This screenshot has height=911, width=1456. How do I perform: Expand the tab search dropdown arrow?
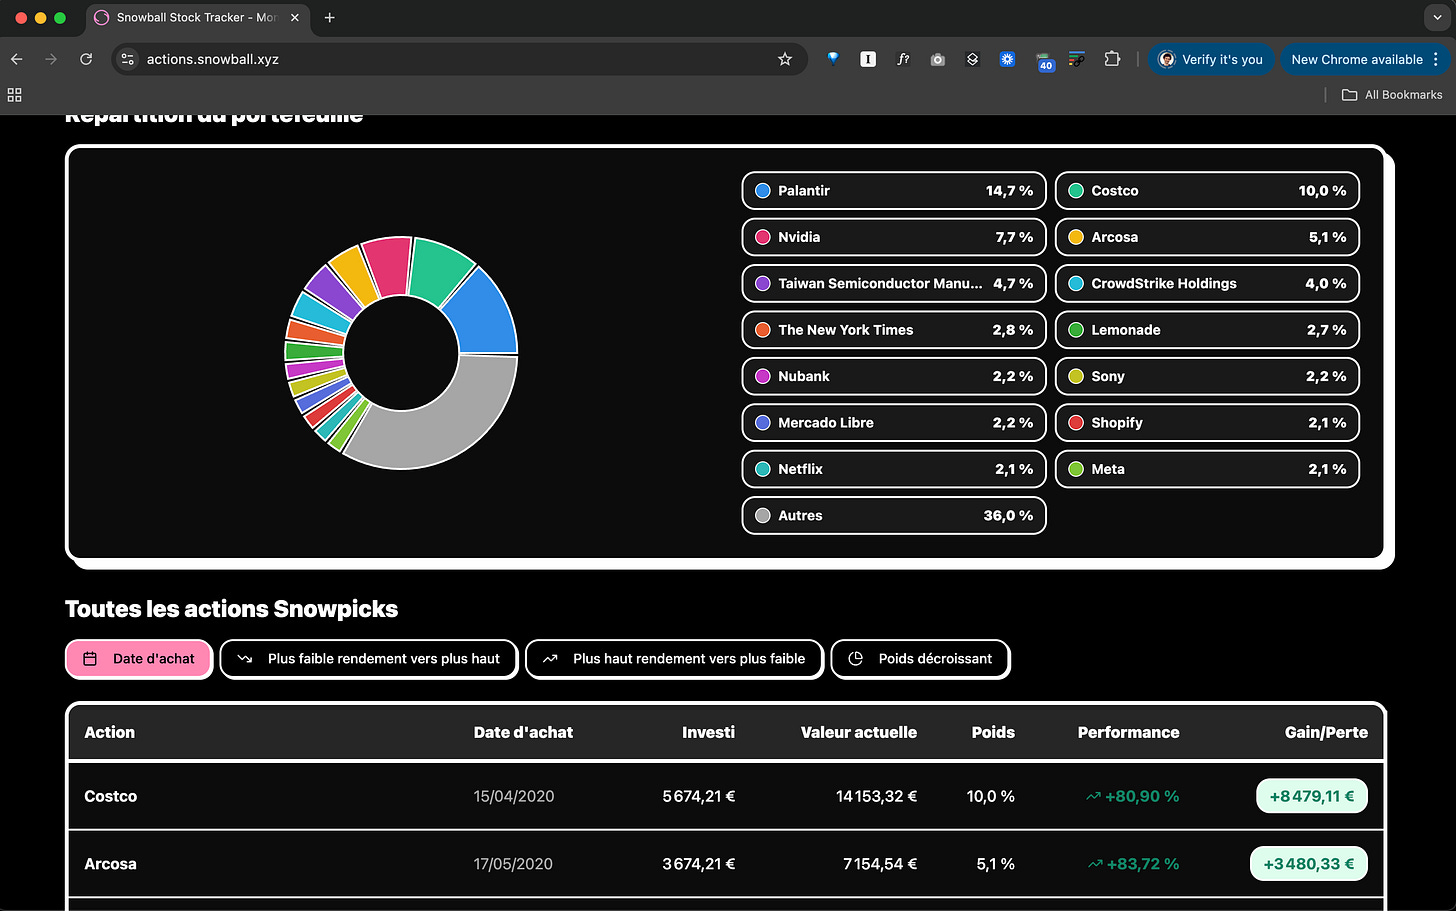pos(1436,17)
